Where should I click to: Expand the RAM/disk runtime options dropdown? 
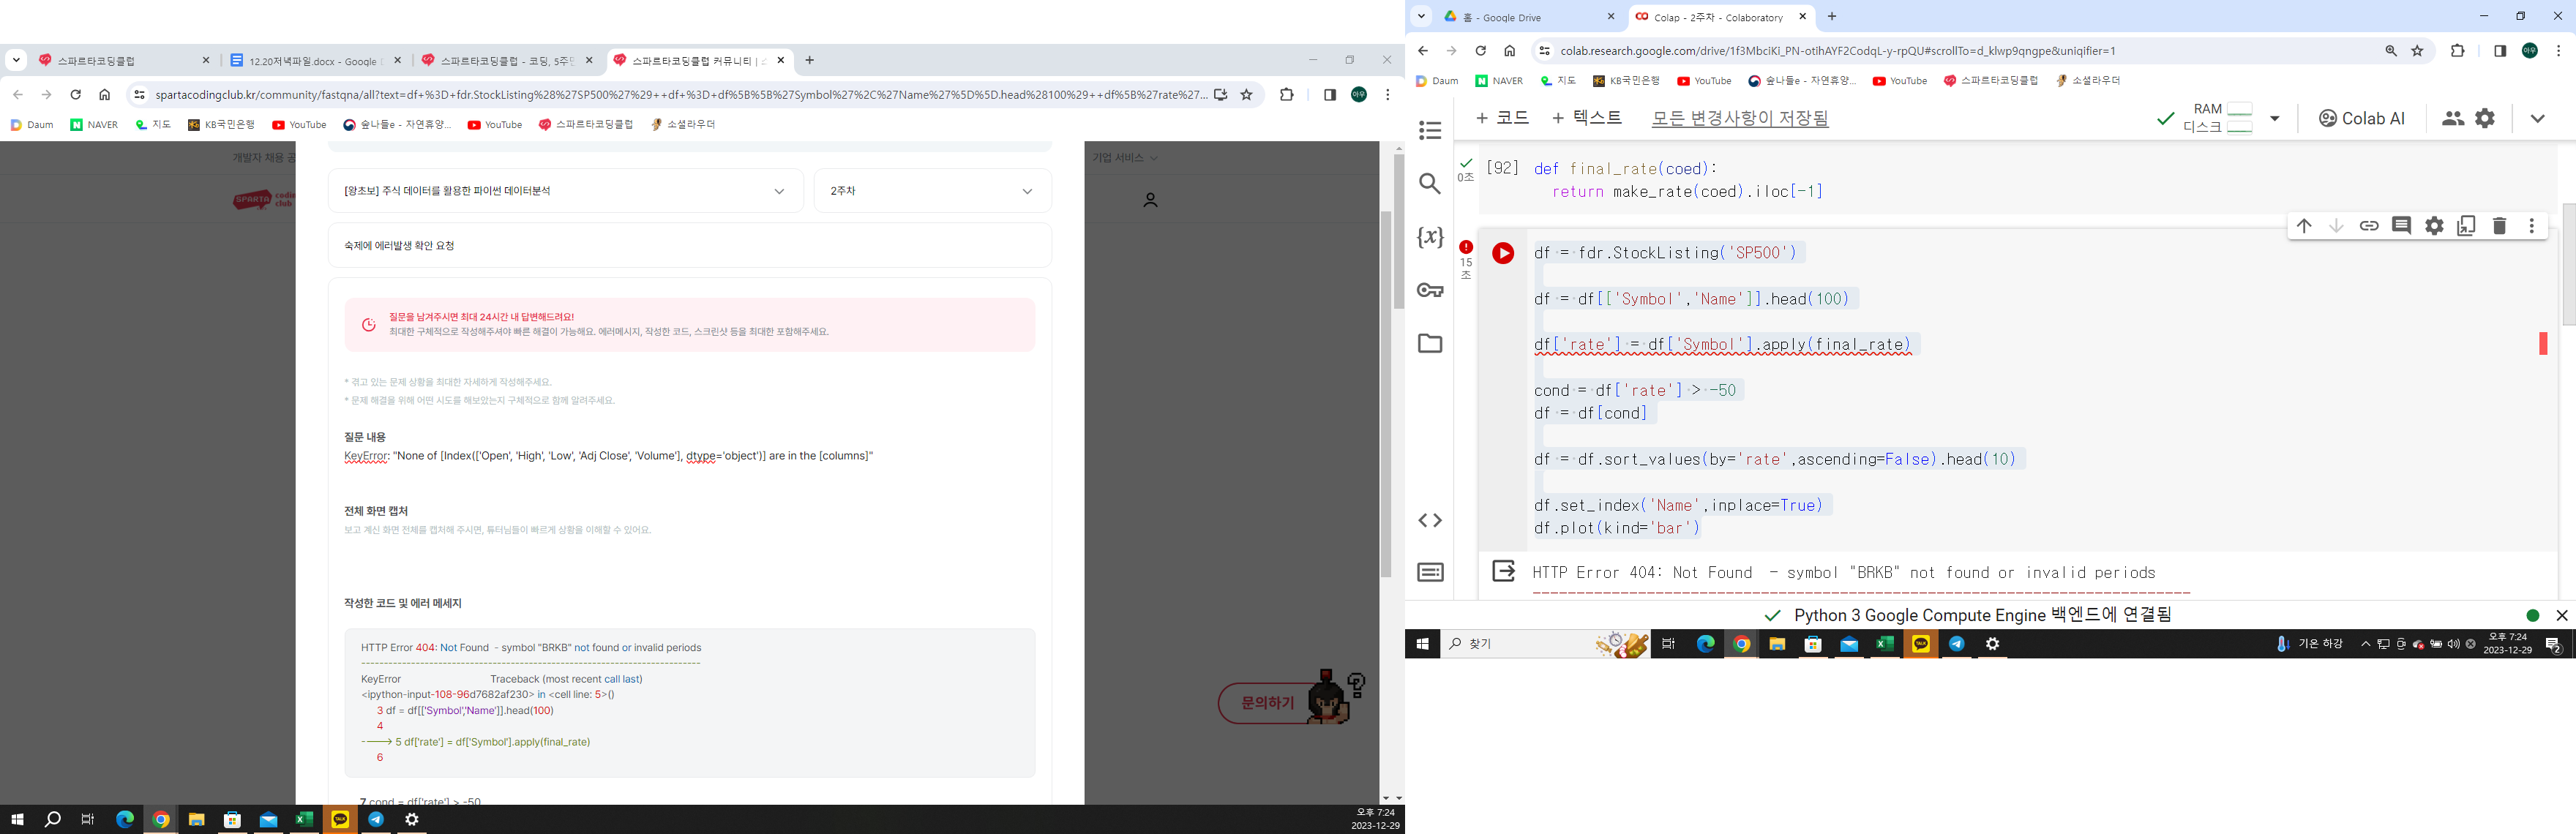click(x=2275, y=118)
